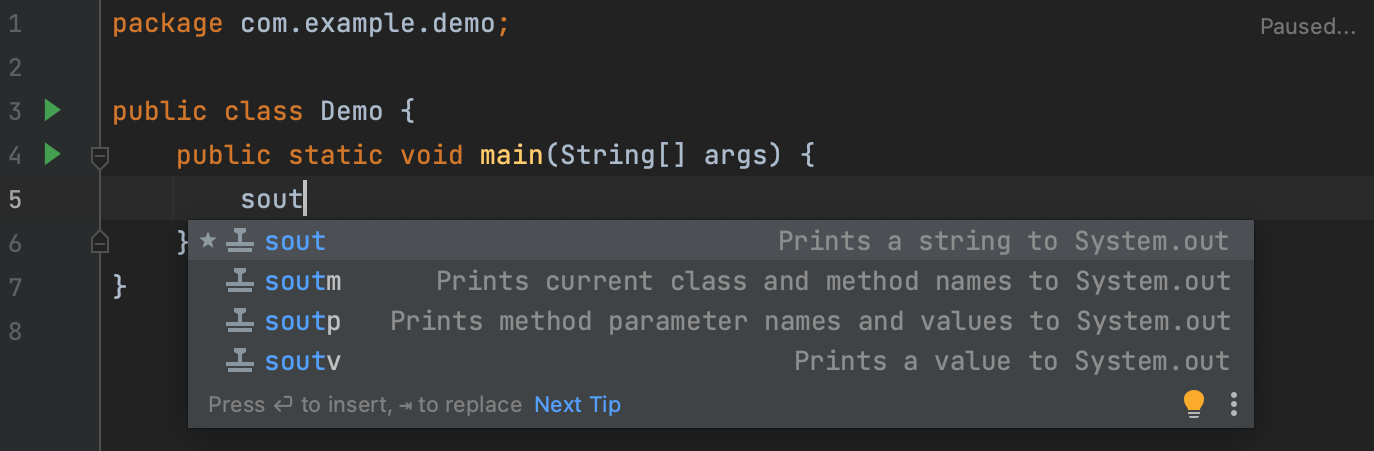This screenshot has height=451, width=1374.
Task: Choose the soutm completion entry
Action: click(303, 281)
